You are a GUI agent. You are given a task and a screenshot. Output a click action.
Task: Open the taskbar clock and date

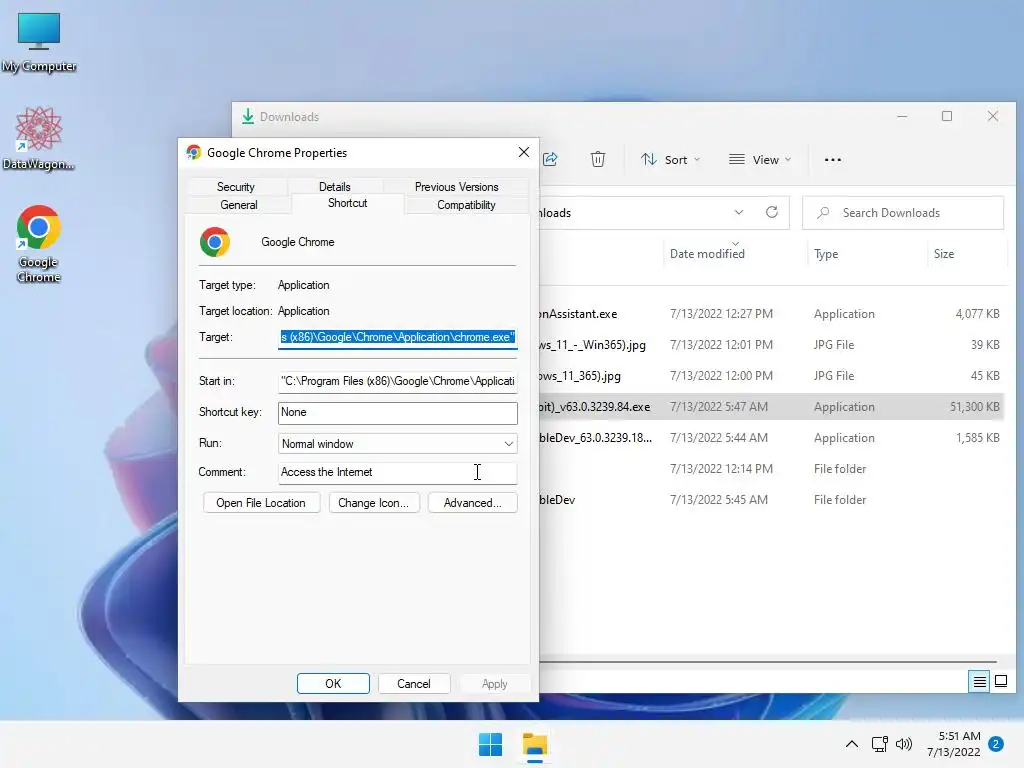click(x=954, y=744)
